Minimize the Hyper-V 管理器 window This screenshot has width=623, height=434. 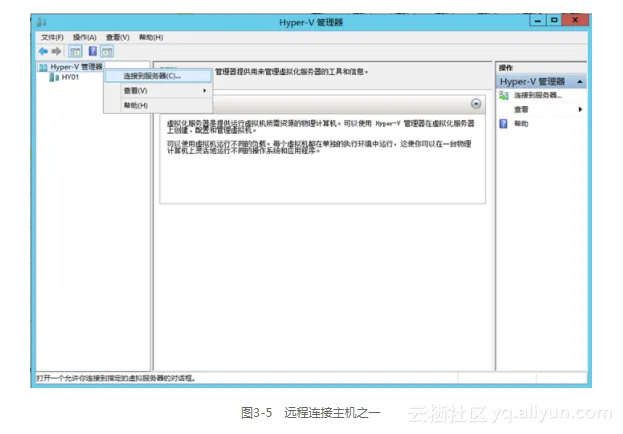(538, 20)
